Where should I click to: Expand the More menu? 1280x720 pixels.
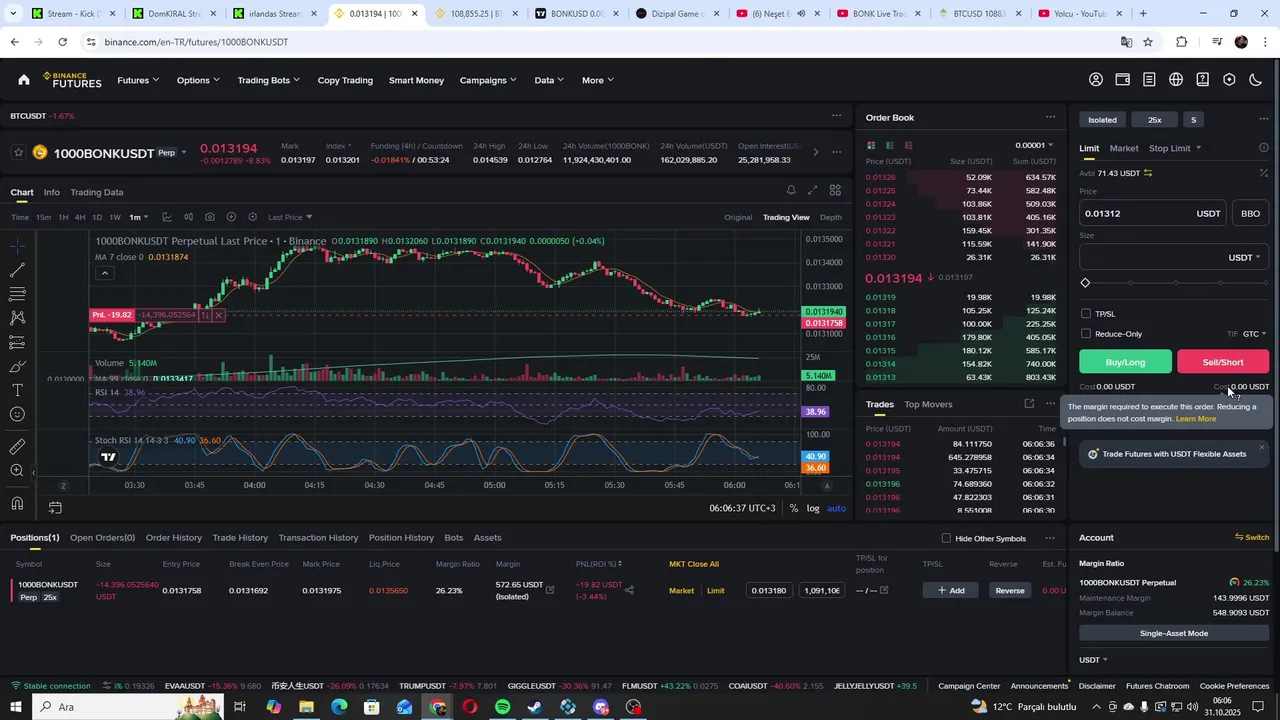598,80
